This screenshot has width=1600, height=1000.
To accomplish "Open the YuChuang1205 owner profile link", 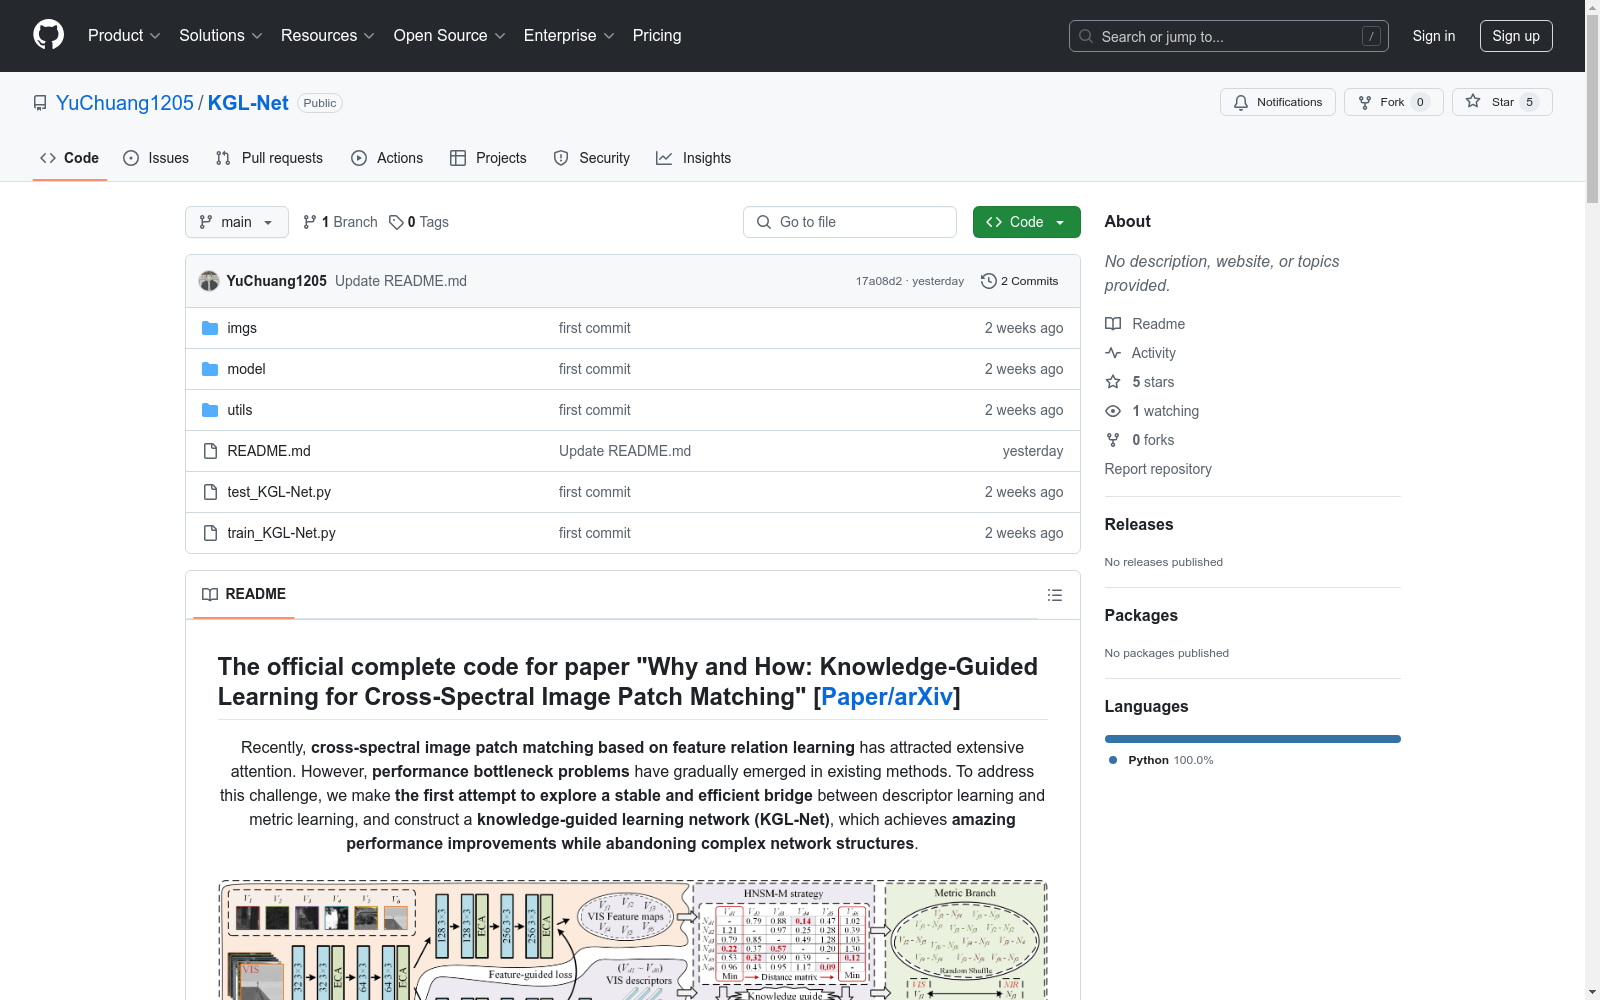I will coord(125,103).
